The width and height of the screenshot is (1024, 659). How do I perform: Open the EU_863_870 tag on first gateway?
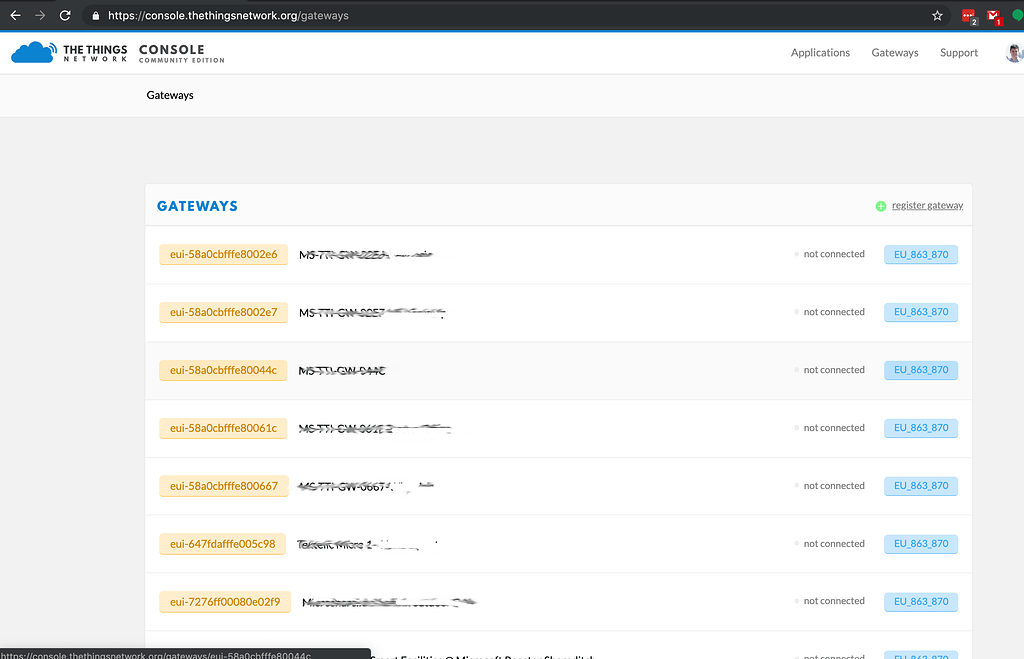coord(920,254)
